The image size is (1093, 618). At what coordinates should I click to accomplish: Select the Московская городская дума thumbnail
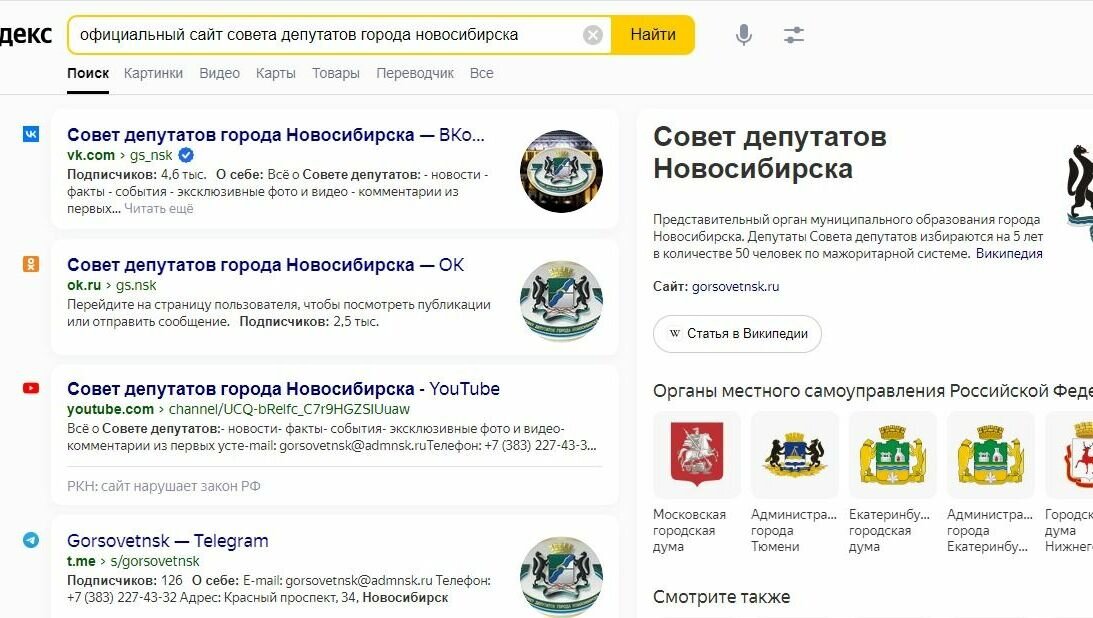point(697,455)
